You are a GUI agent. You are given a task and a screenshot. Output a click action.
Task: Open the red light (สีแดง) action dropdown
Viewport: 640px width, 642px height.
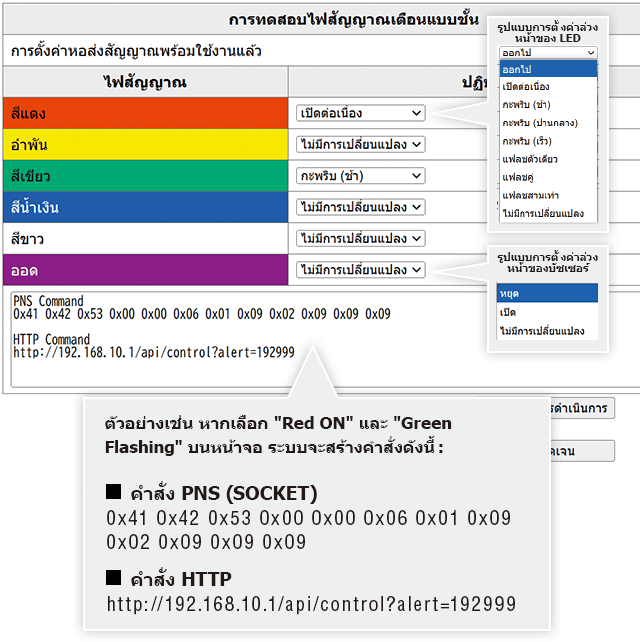tap(360, 114)
